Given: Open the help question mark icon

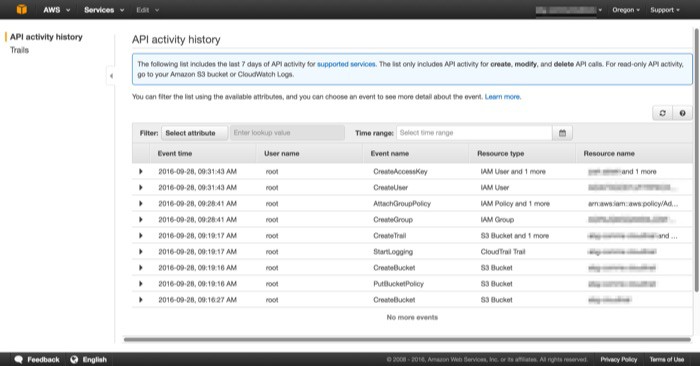Looking at the screenshot, I should coord(682,113).
